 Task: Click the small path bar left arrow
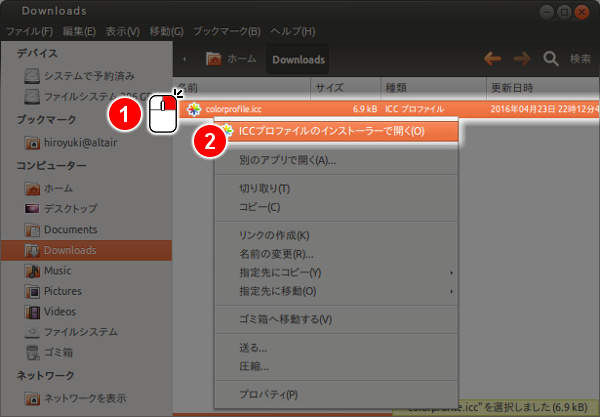click(x=184, y=59)
